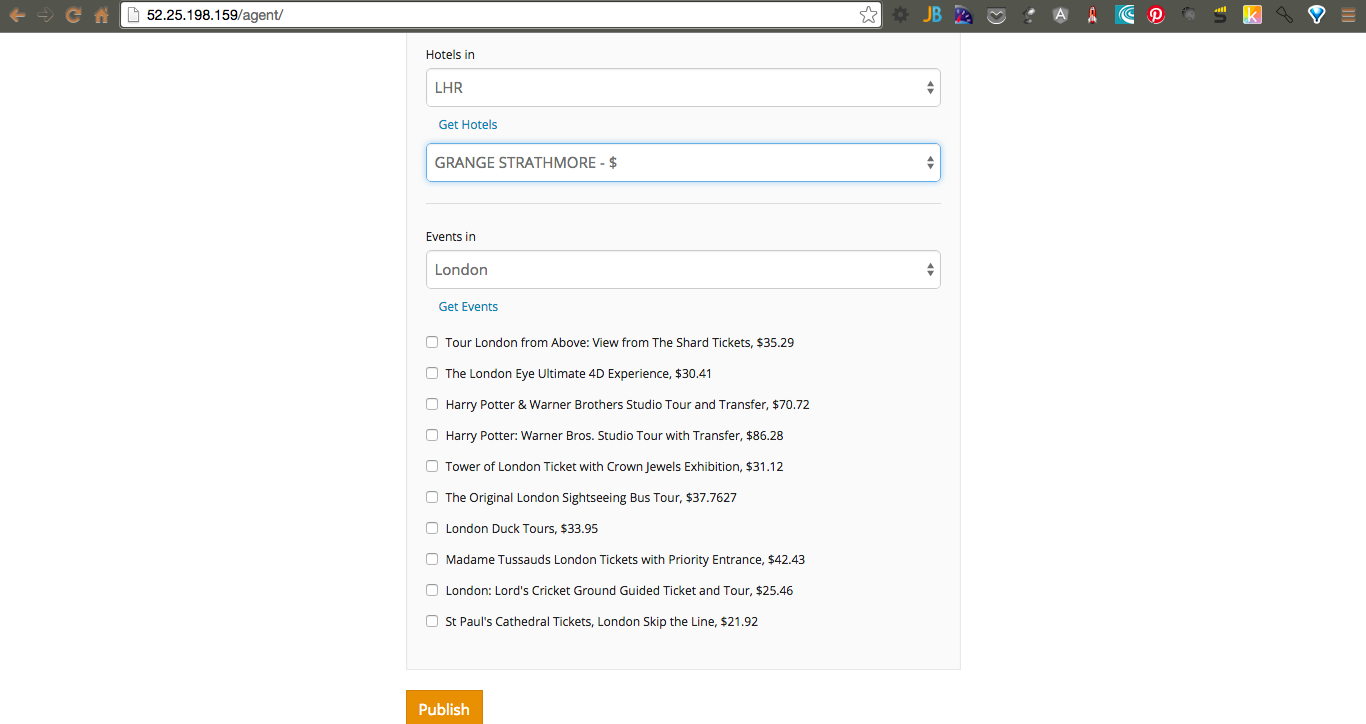Open the JB extension
The width and height of the screenshot is (1366, 724).
[932, 15]
